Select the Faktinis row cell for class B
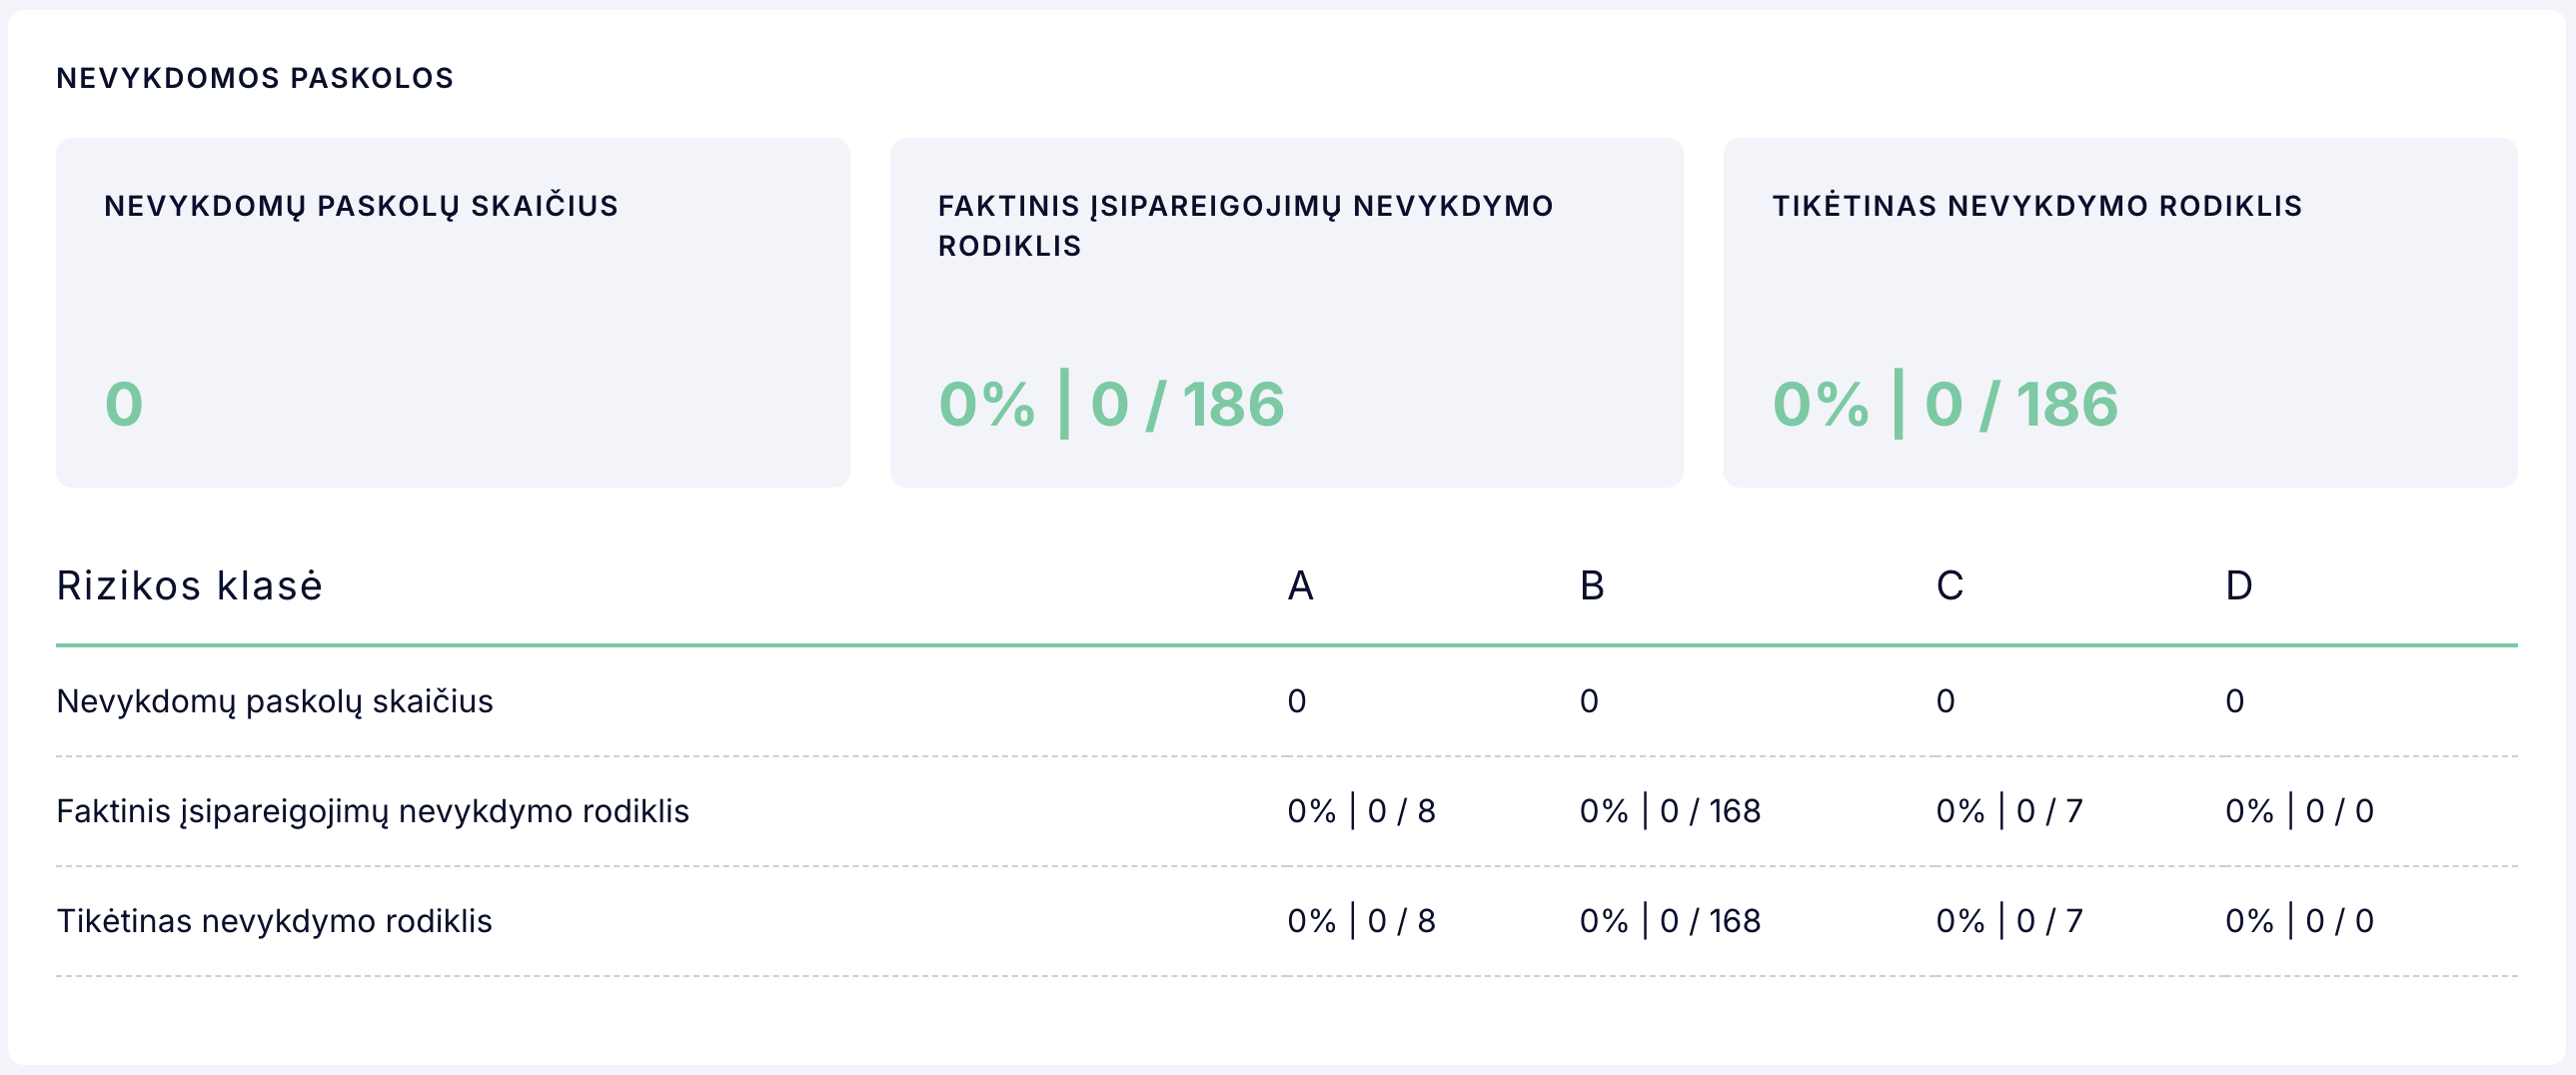 [x=1670, y=811]
